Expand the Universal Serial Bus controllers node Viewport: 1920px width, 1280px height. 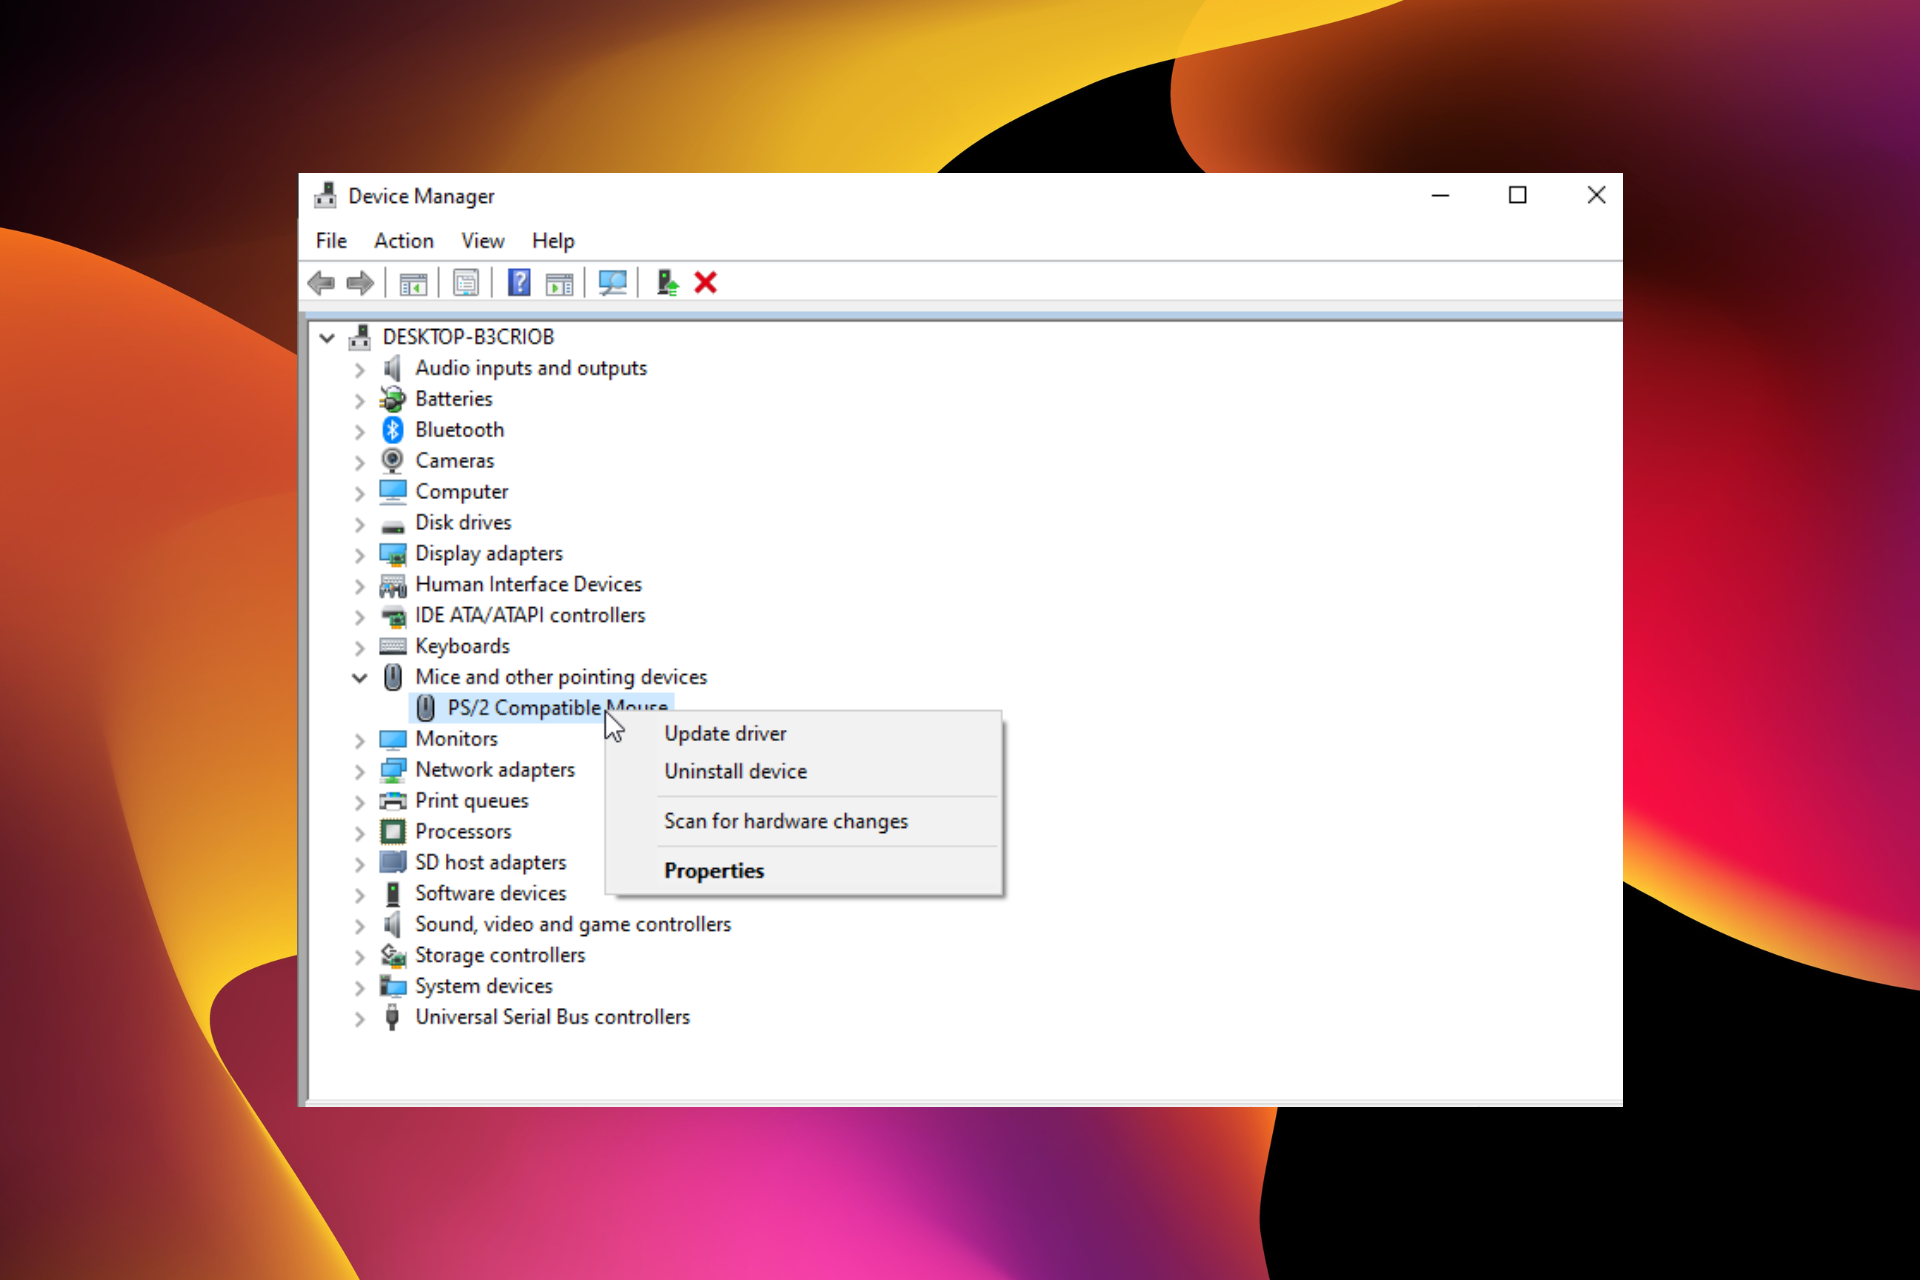[x=361, y=1016]
